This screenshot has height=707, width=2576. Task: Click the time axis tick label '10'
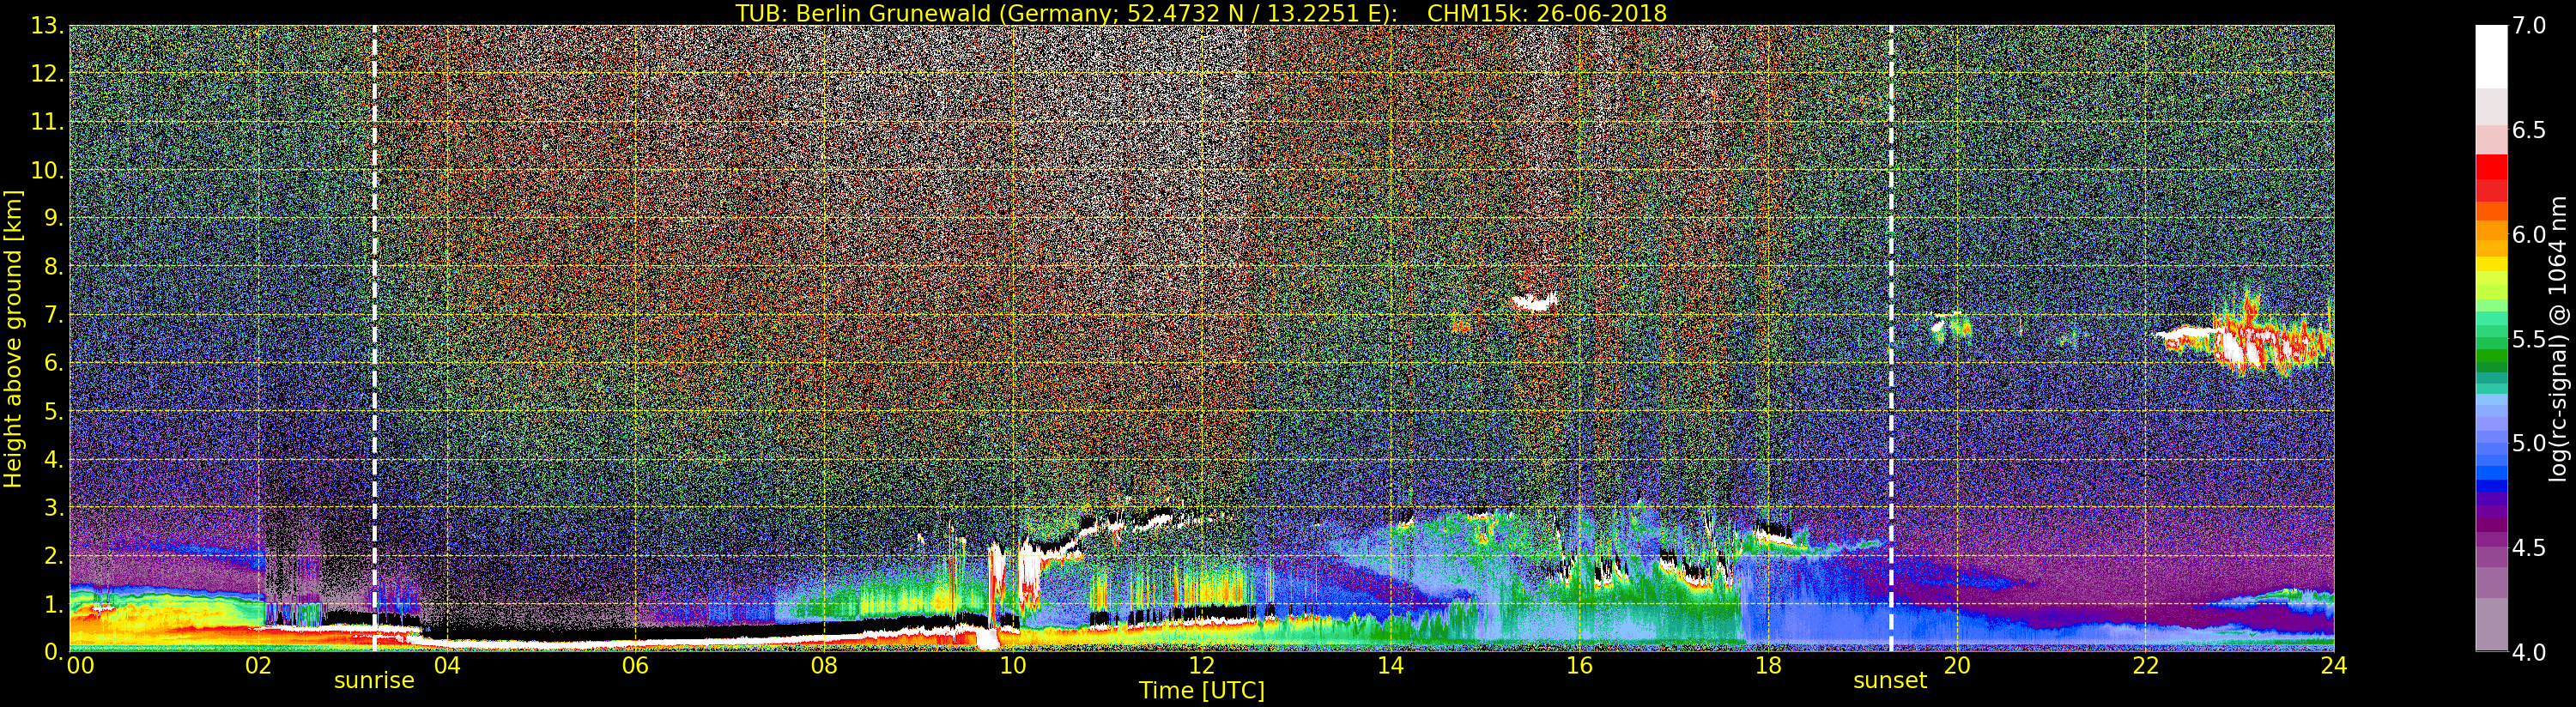point(1013,666)
